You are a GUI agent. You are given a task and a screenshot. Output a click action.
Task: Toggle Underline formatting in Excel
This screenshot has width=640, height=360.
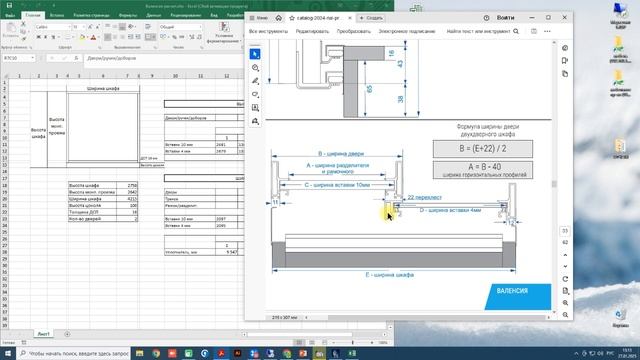coord(53,38)
